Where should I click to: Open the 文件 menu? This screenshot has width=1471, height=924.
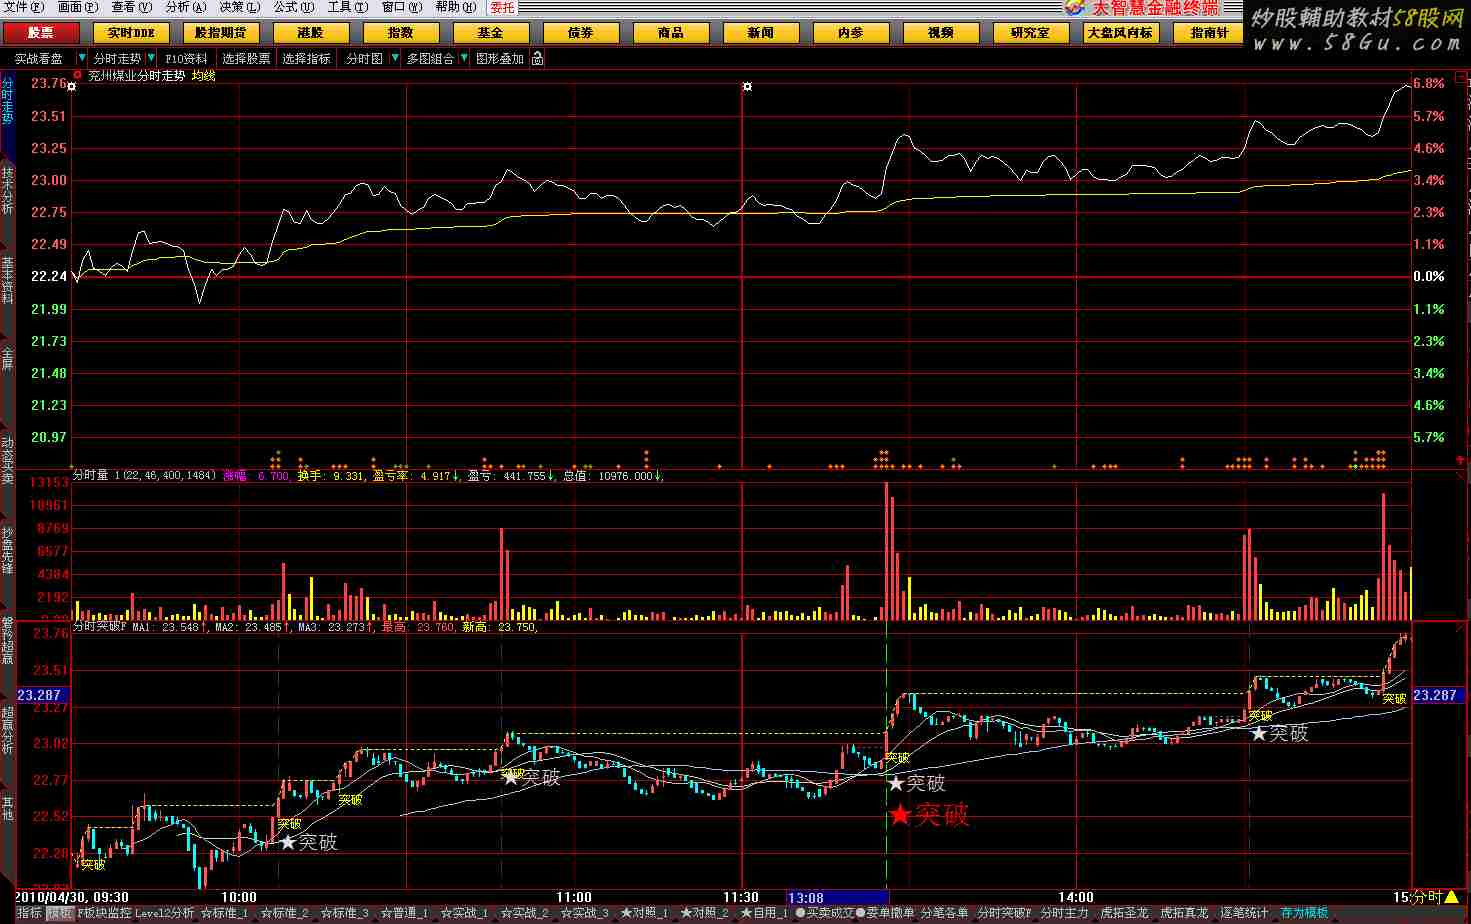24,7
